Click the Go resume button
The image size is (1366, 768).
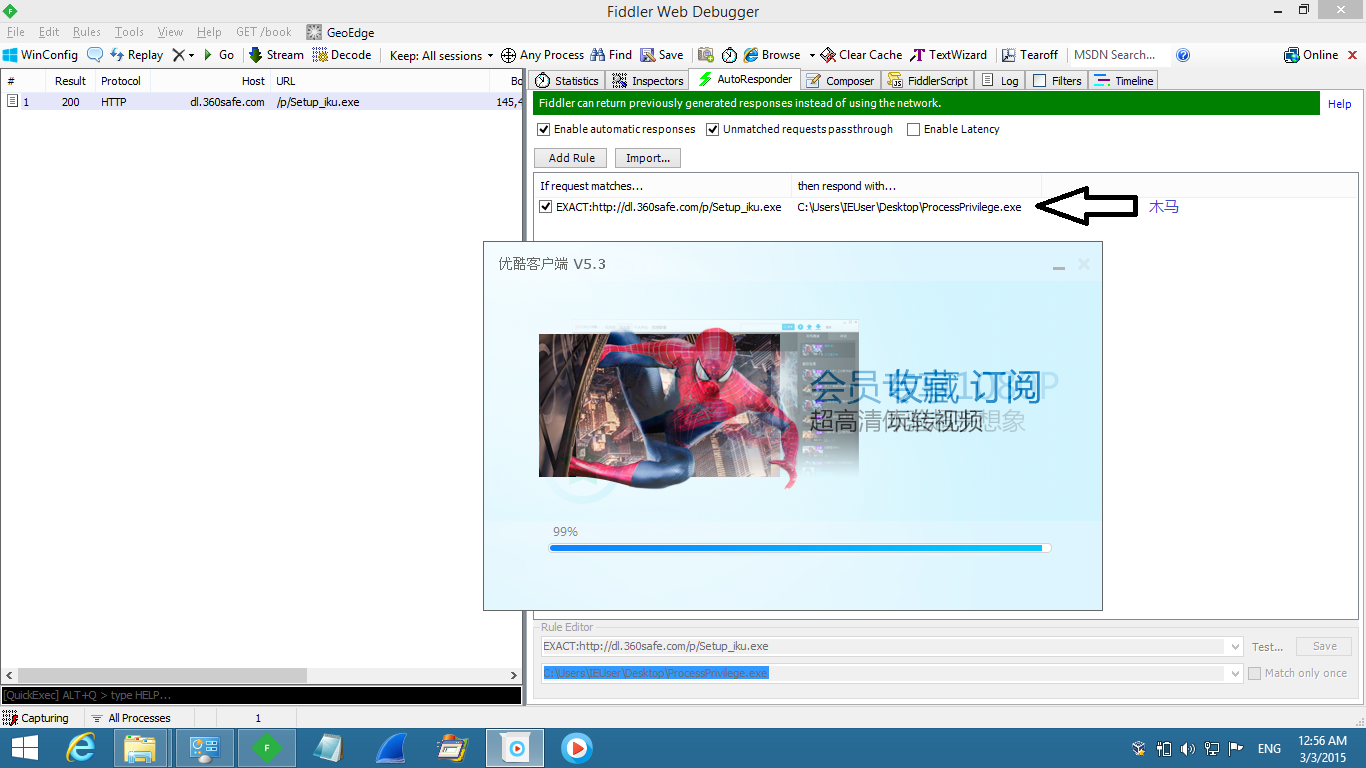tap(218, 55)
